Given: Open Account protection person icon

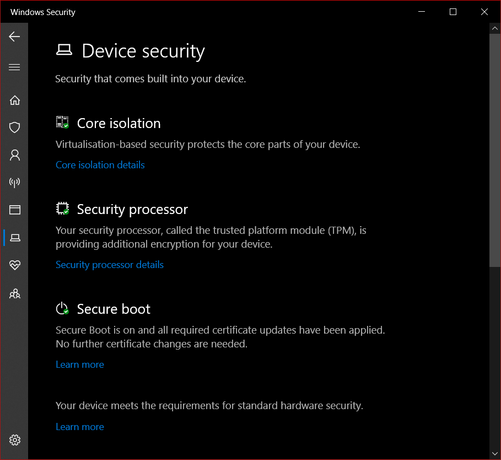Looking at the screenshot, I should 15,155.
